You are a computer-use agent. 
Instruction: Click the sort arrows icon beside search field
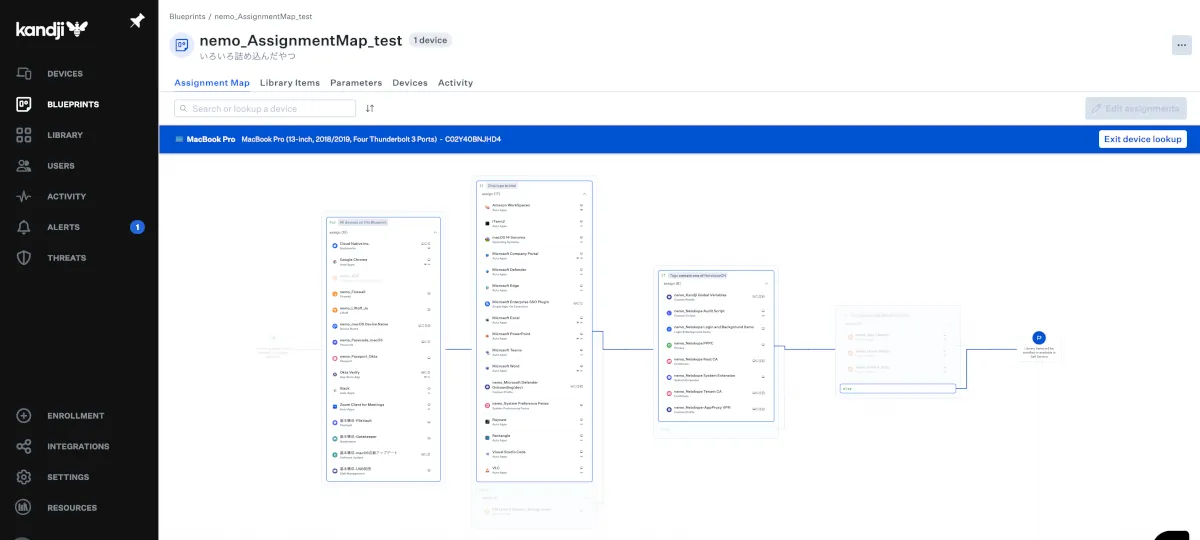(x=370, y=108)
